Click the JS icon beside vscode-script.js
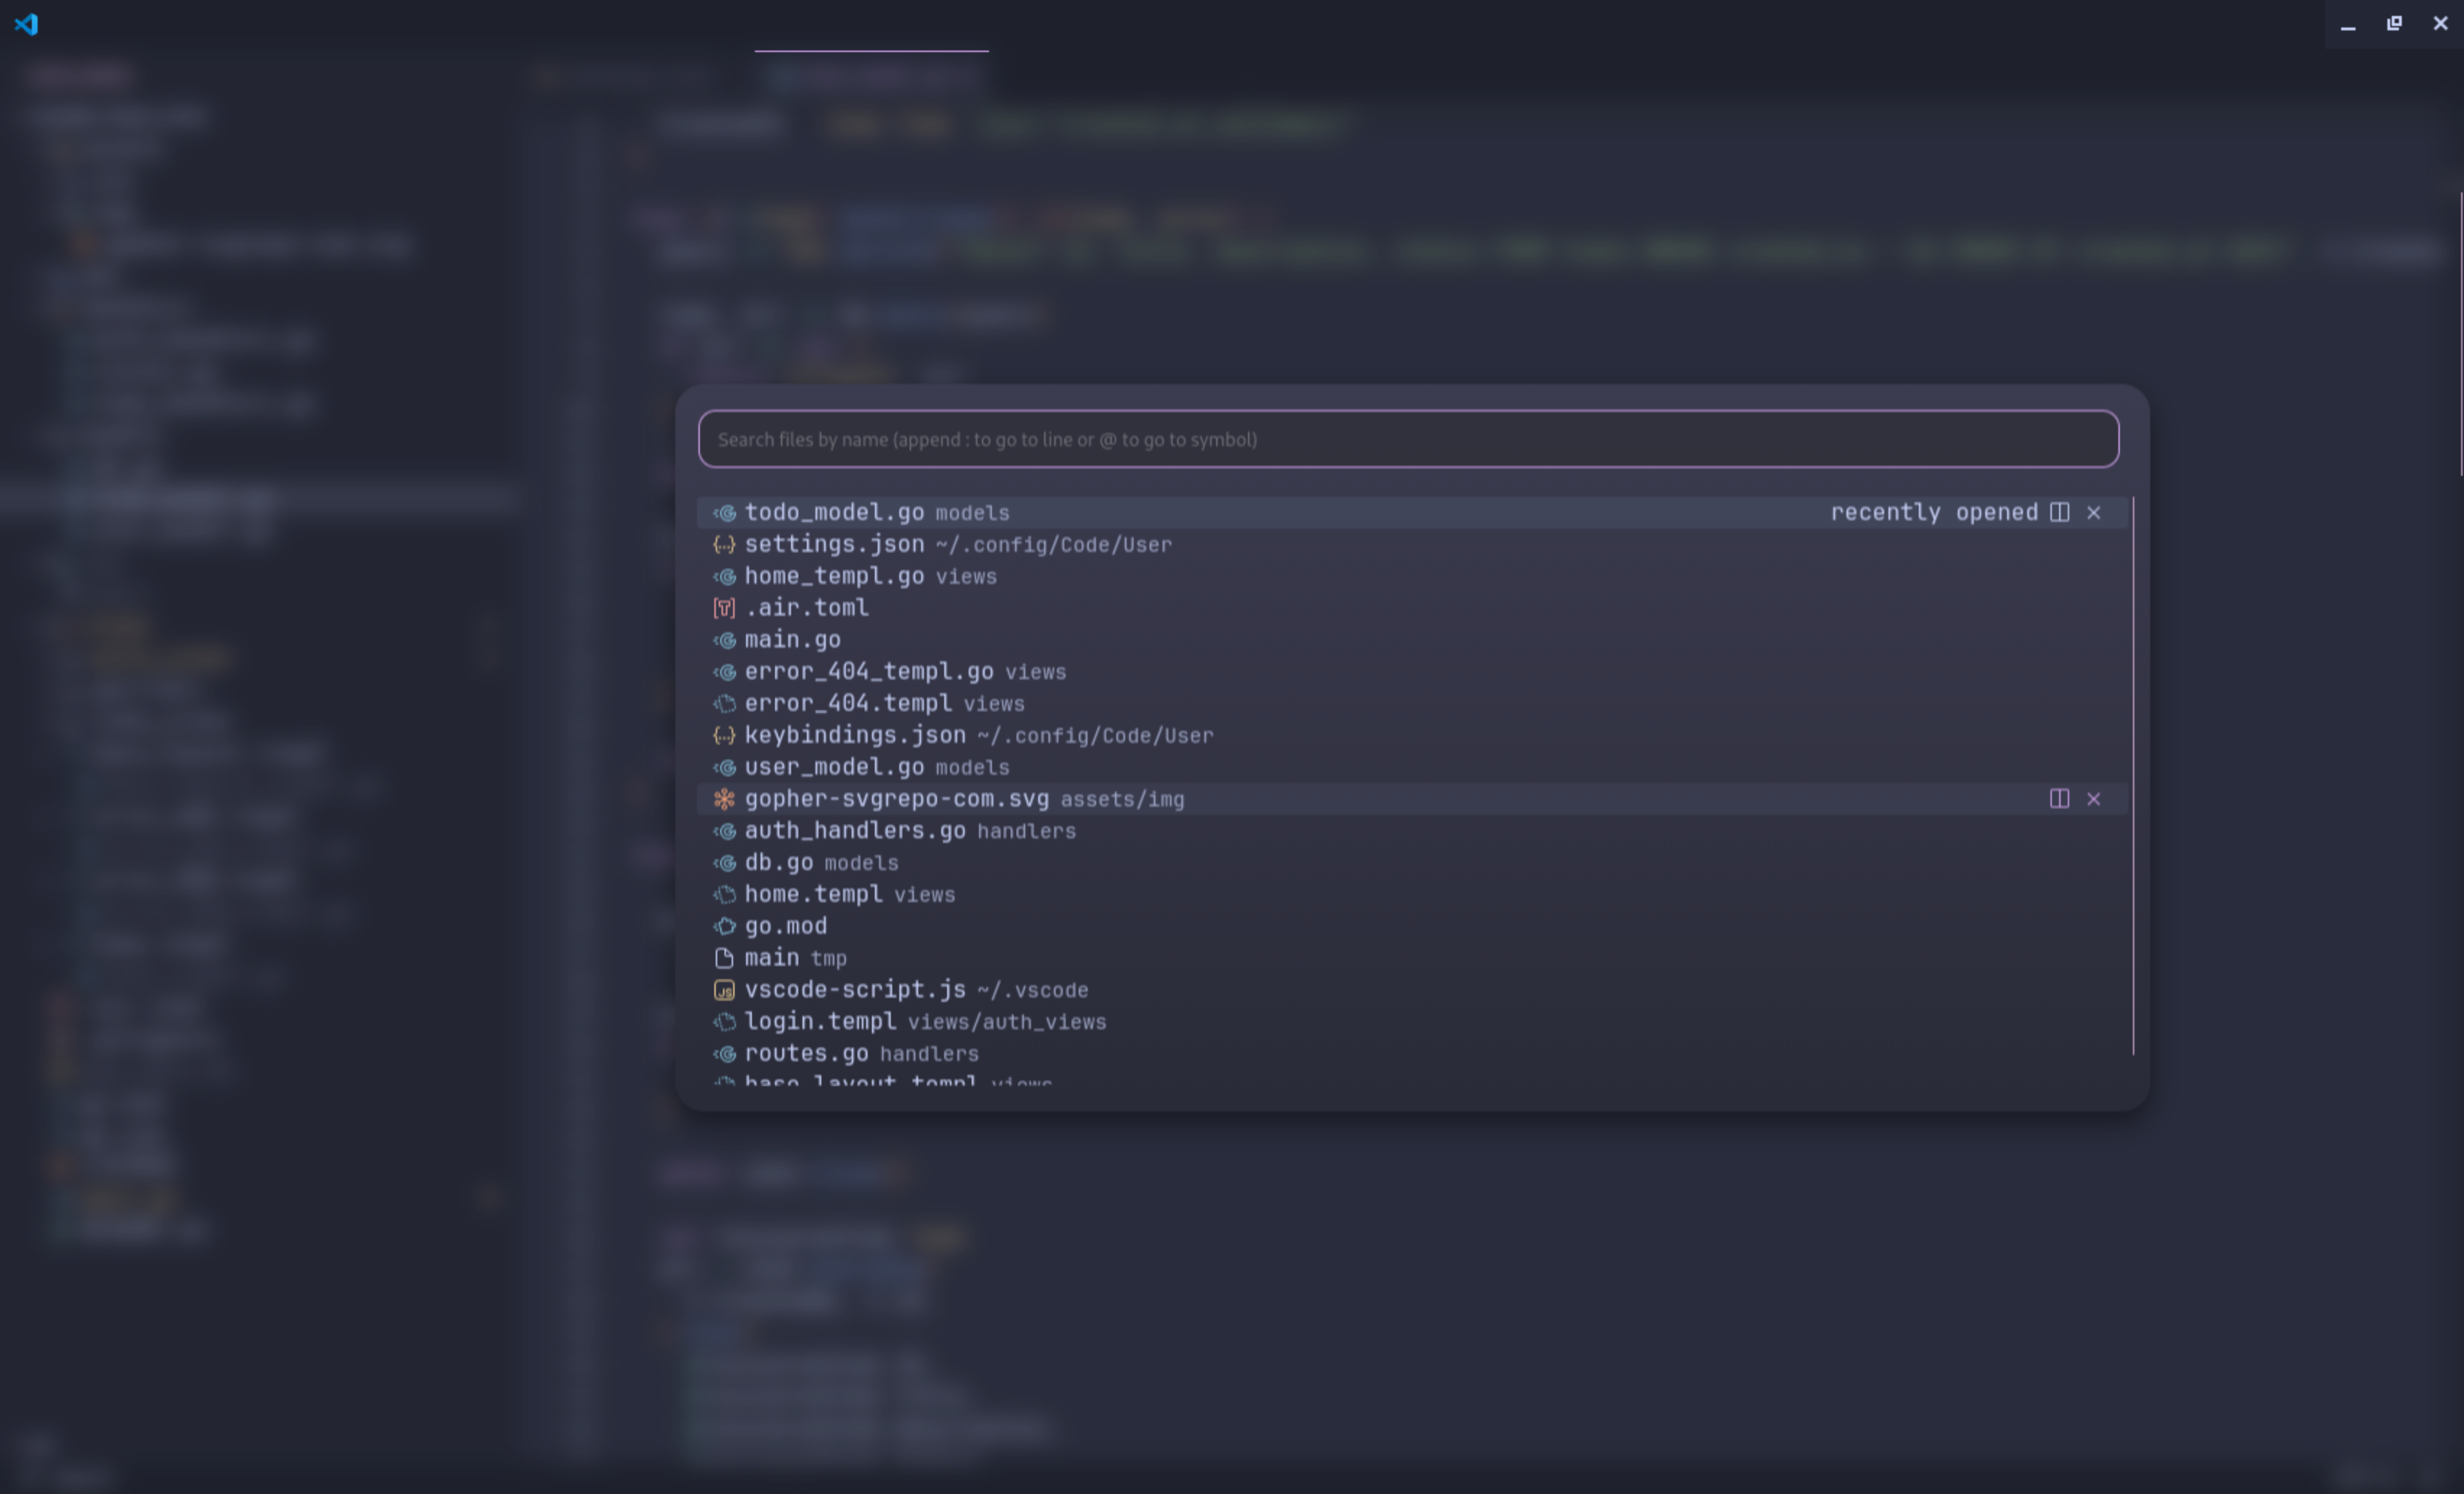Image resolution: width=2464 pixels, height=1494 pixels. point(725,990)
